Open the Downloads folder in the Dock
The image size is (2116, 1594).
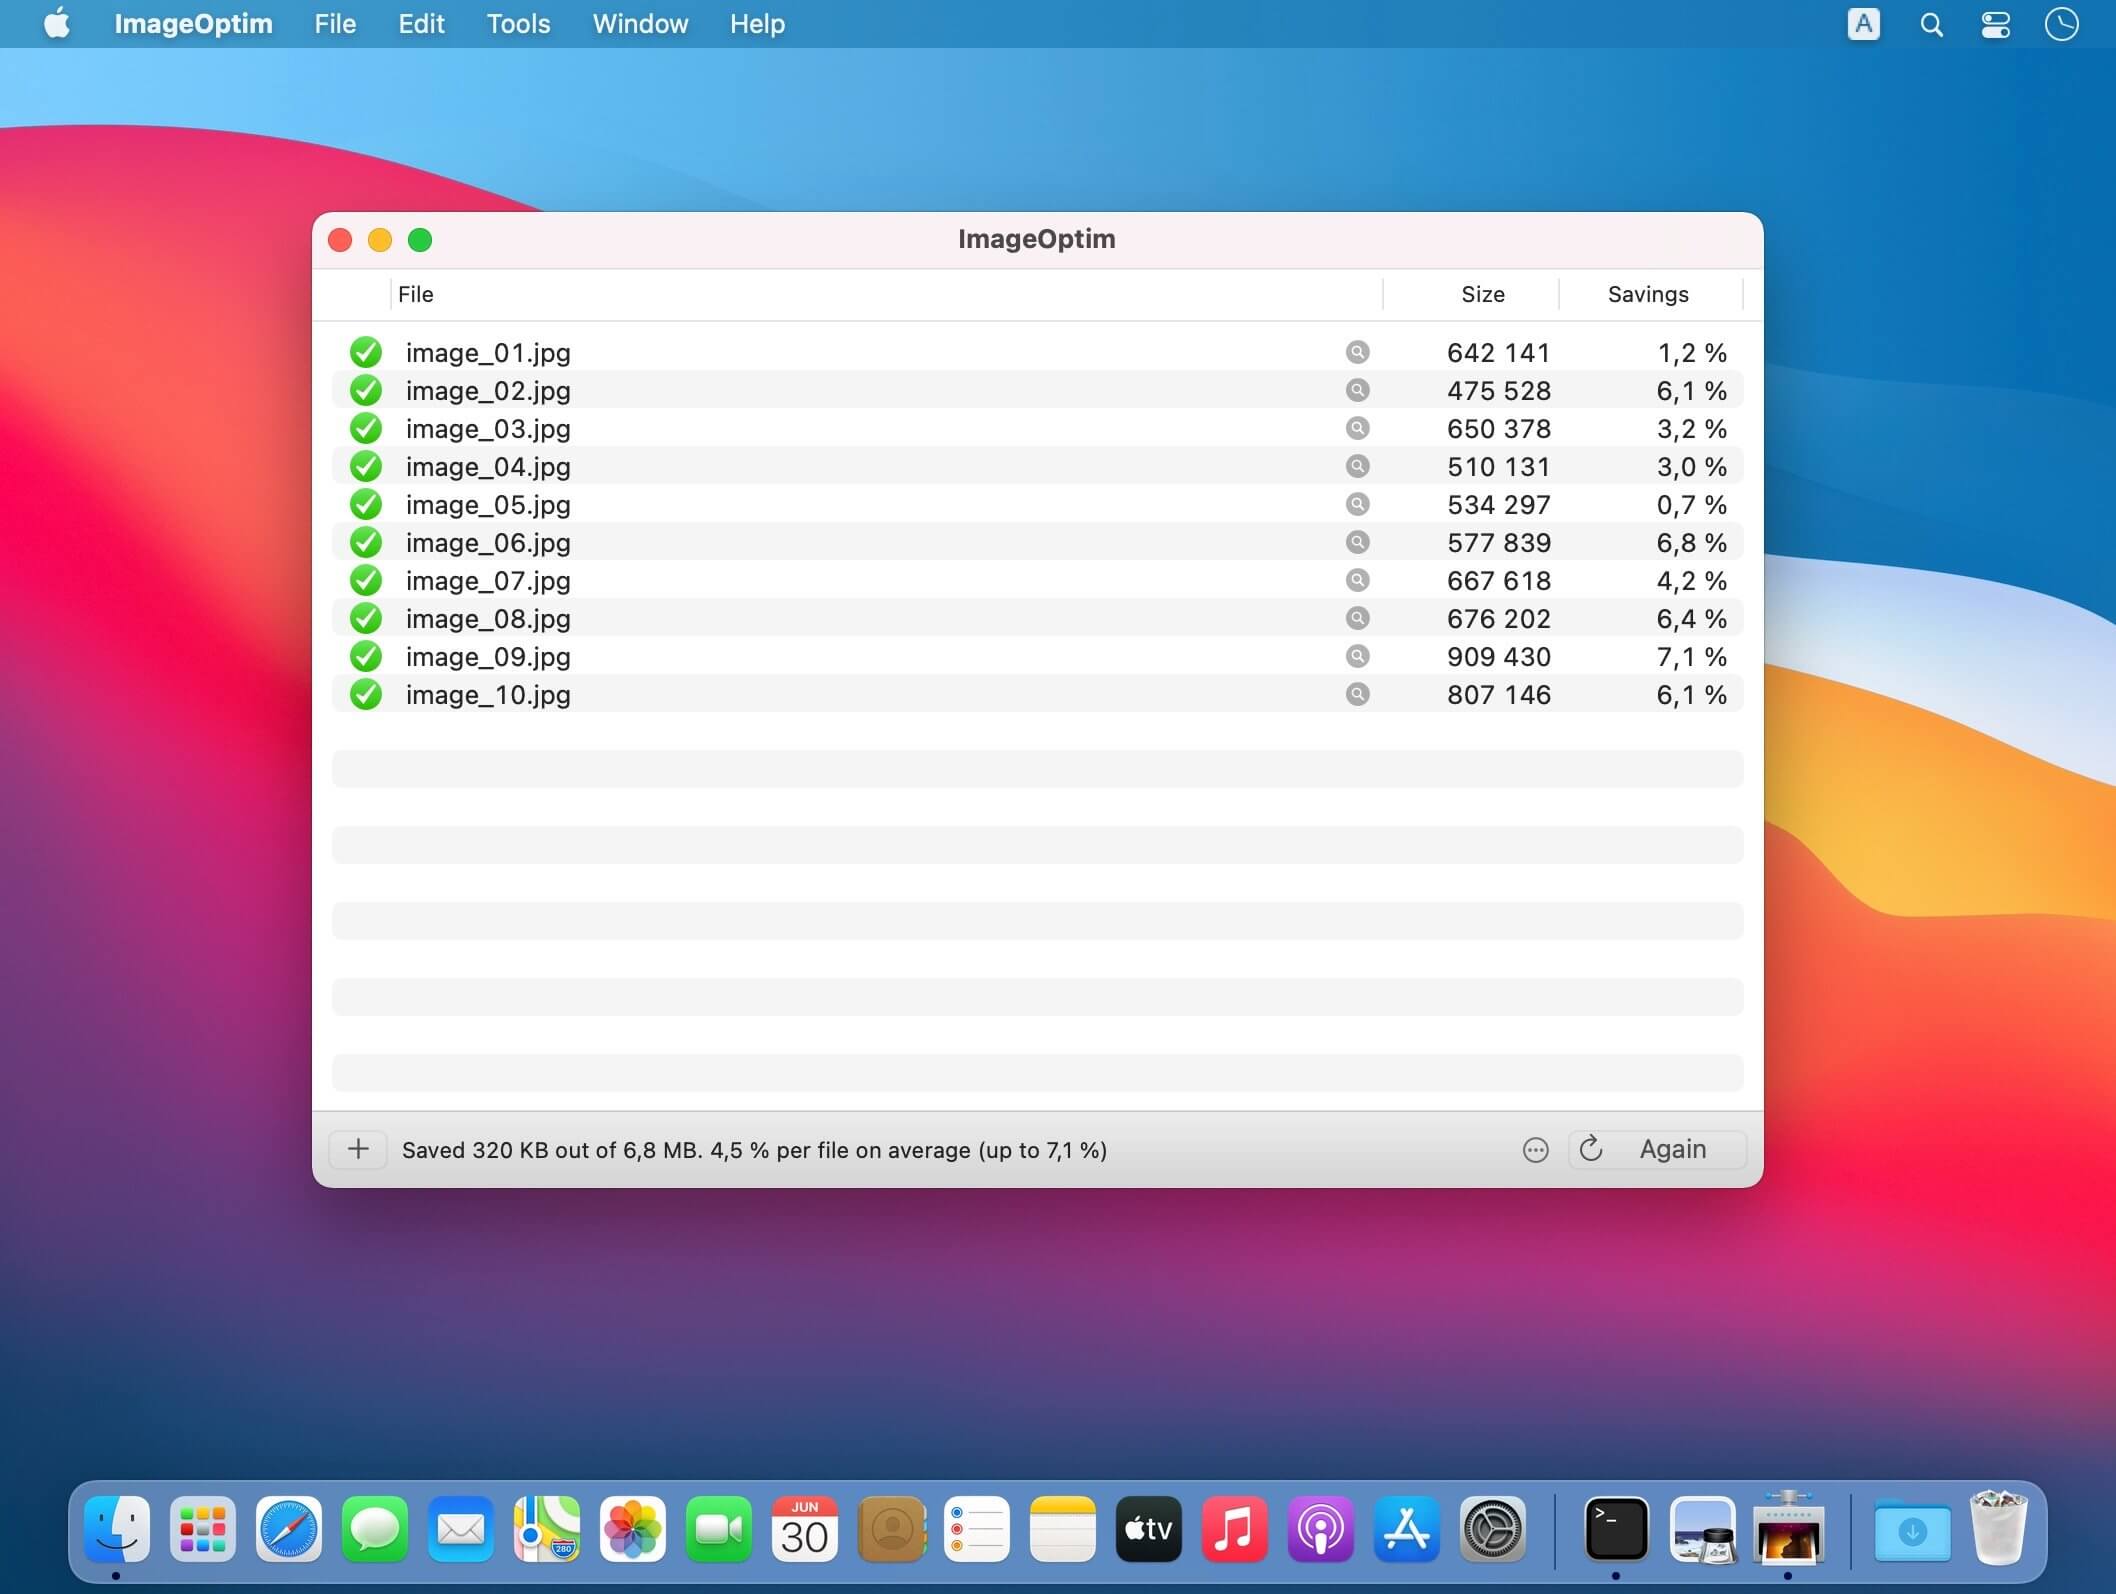pyautogui.click(x=1912, y=1529)
